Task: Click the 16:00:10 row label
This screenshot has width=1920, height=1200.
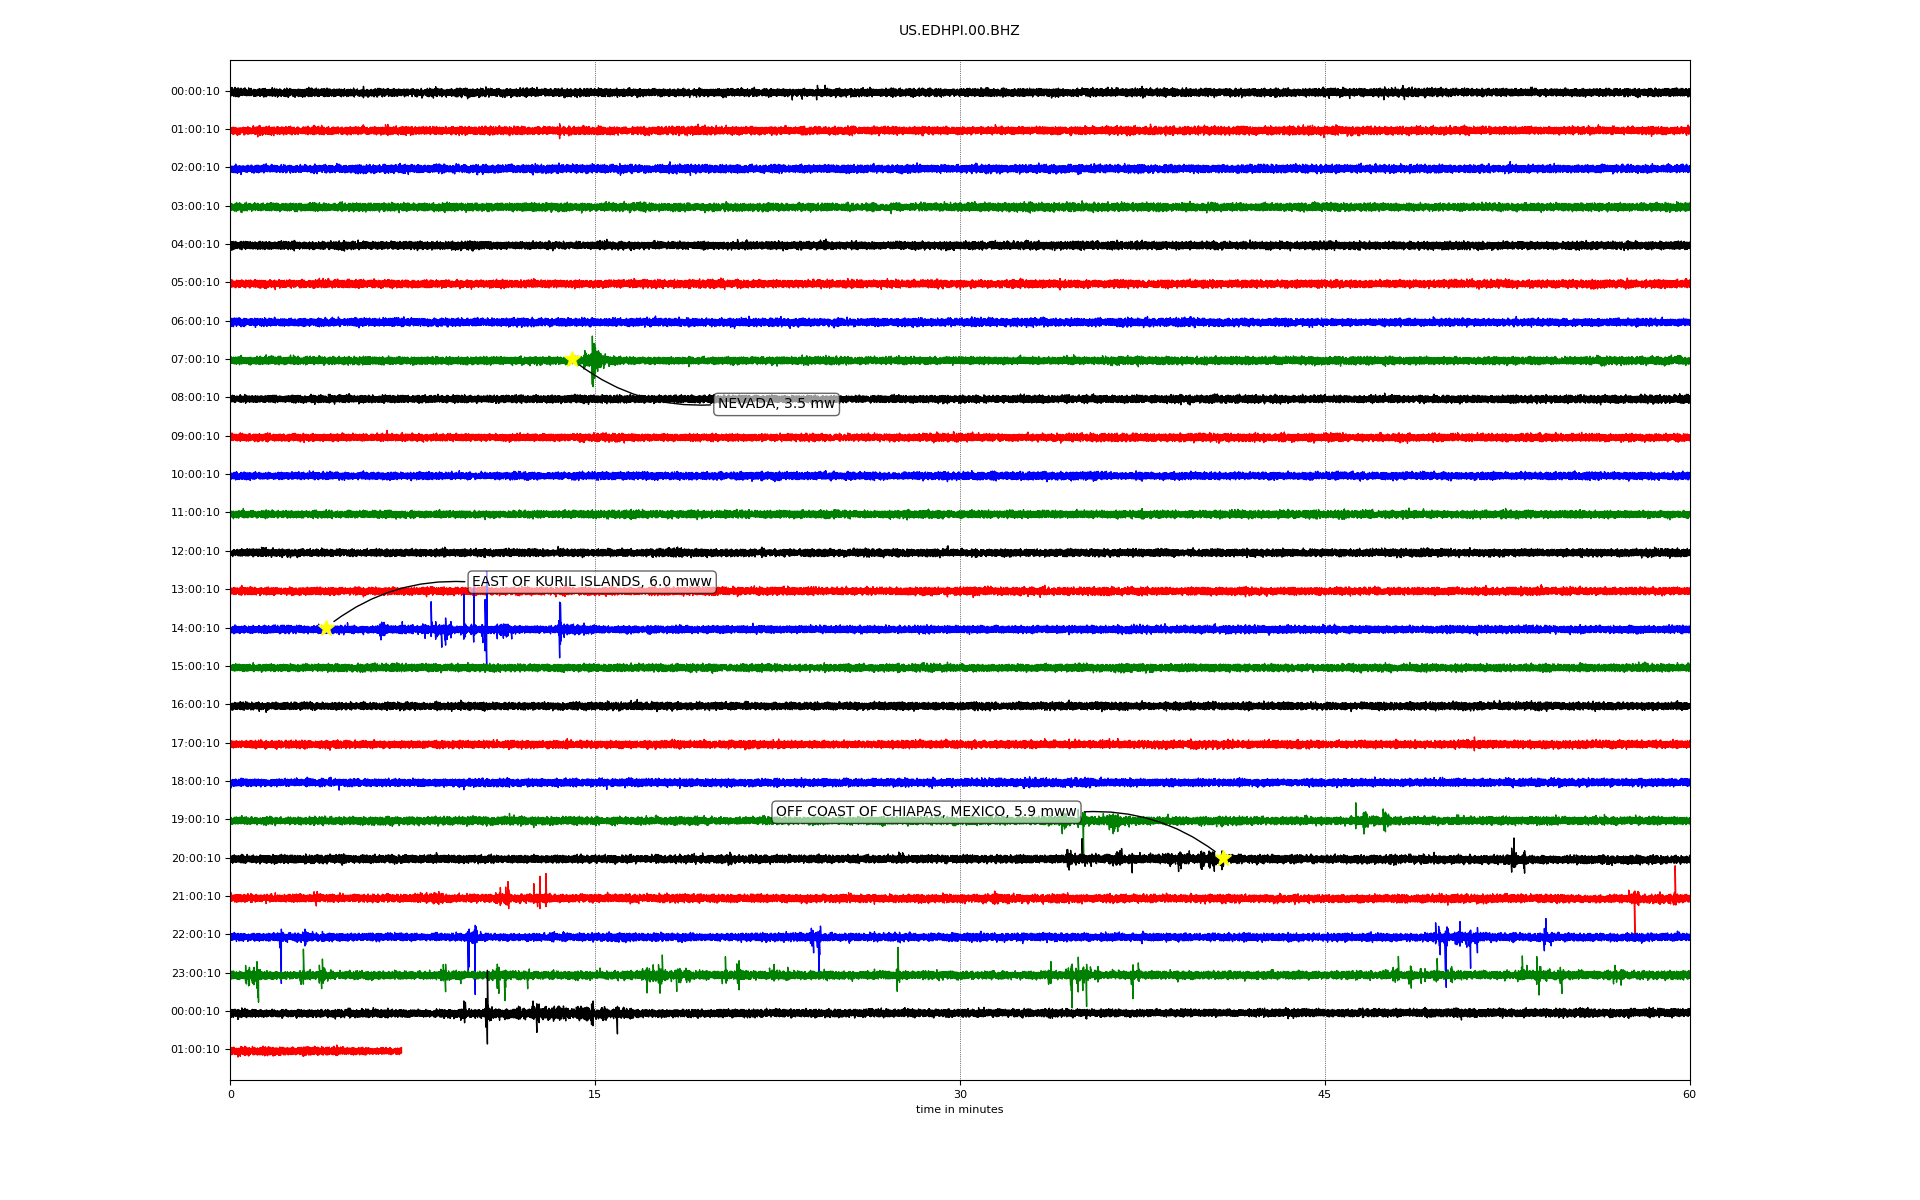Action: pyautogui.click(x=195, y=705)
